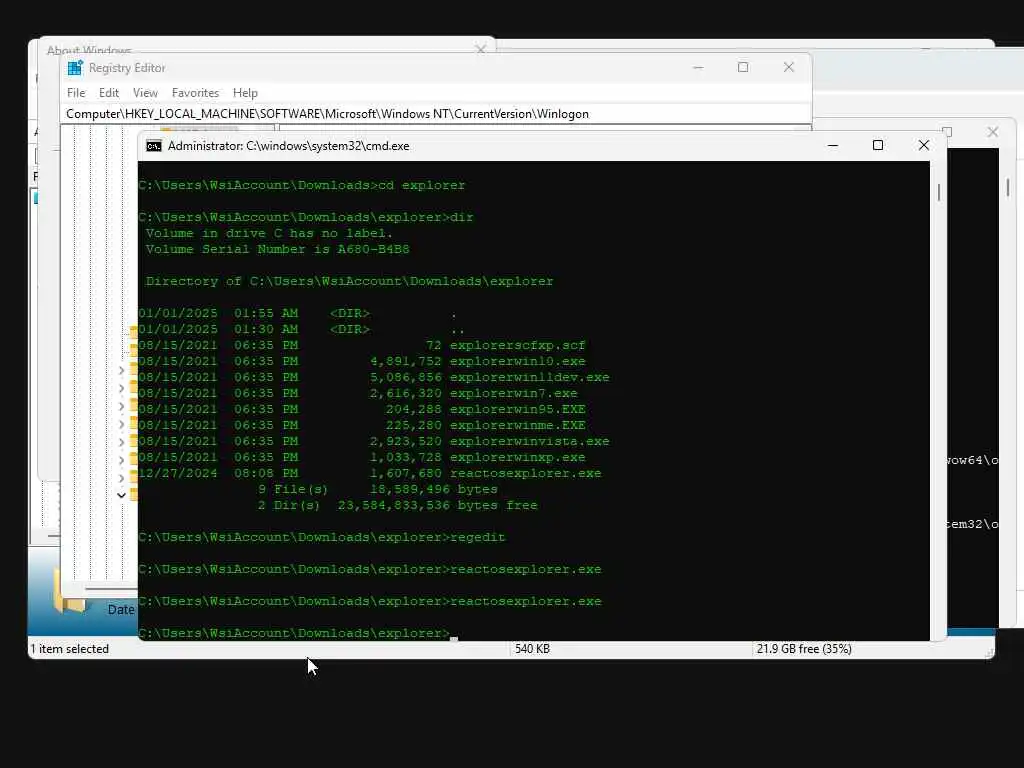Click the 'cd explorer' command text
Image resolution: width=1024 pixels, height=768 pixels.
[x=422, y=185]
